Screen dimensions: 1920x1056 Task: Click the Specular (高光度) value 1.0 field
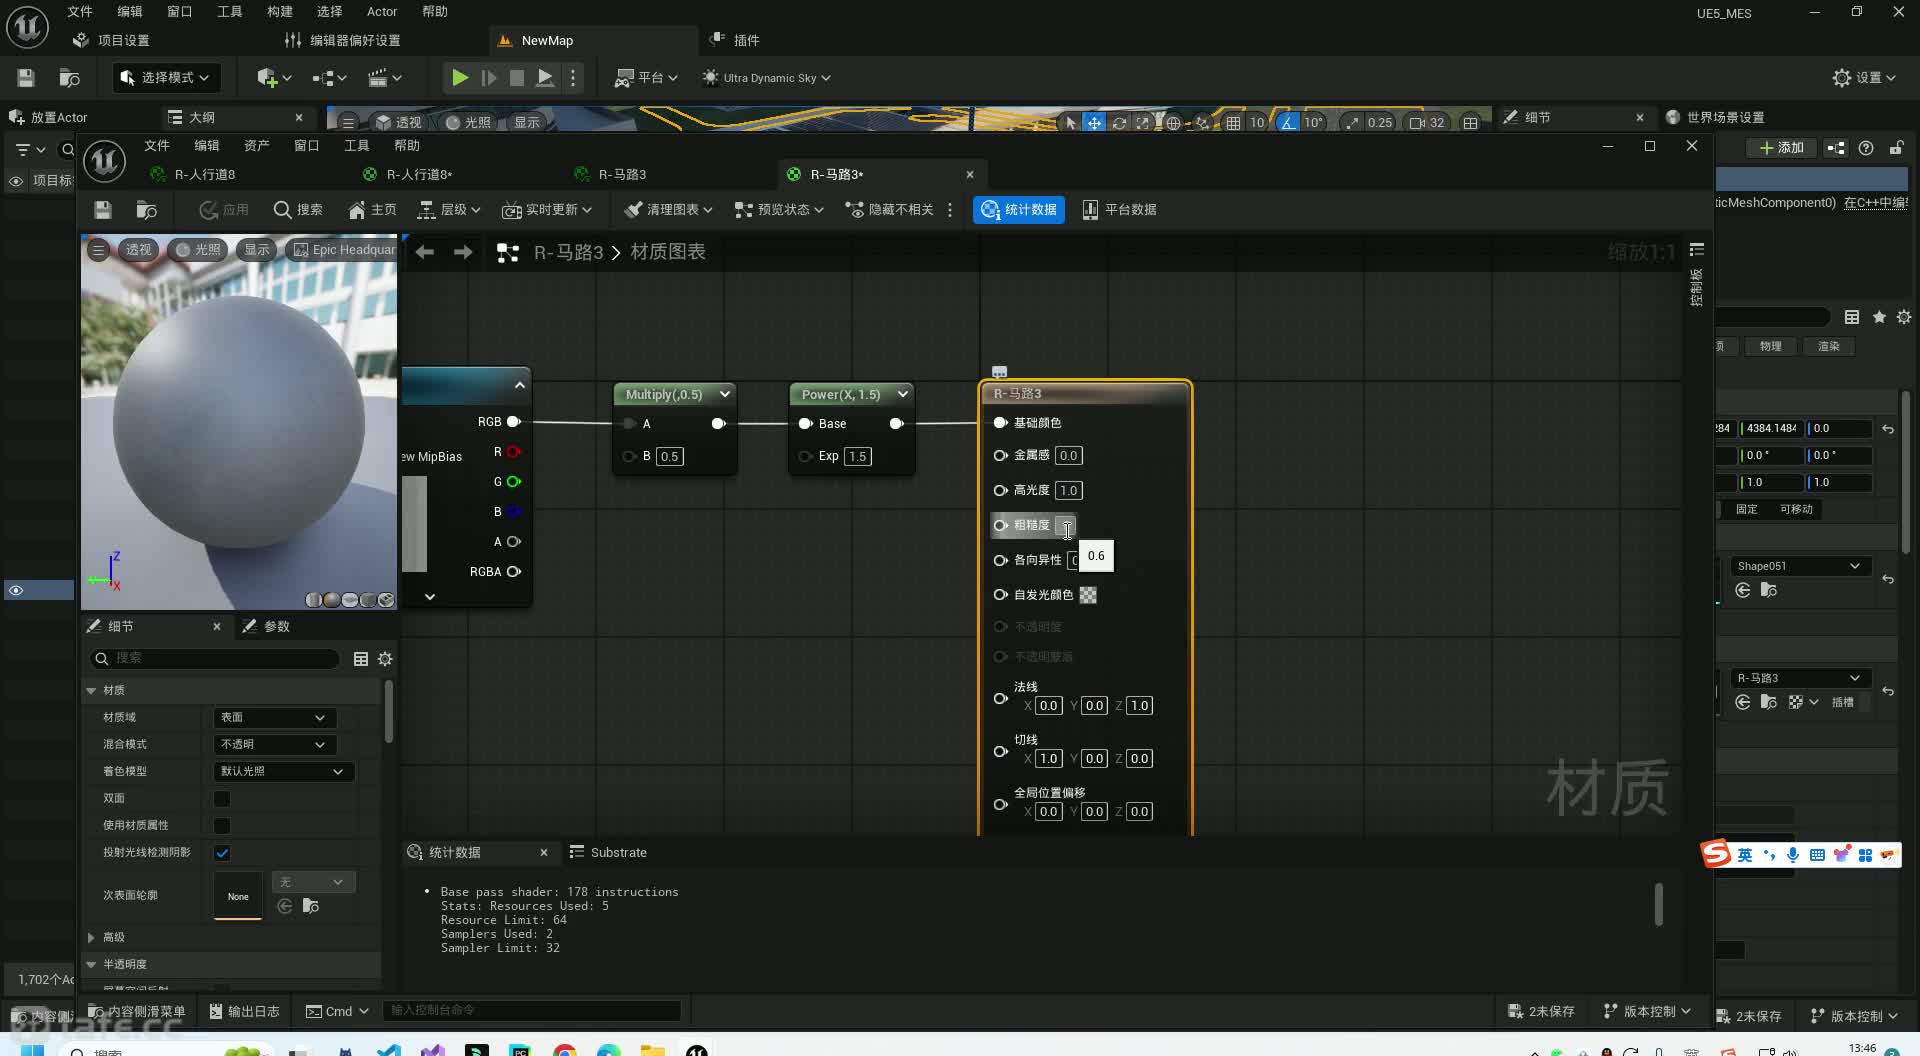(1068, 491)
